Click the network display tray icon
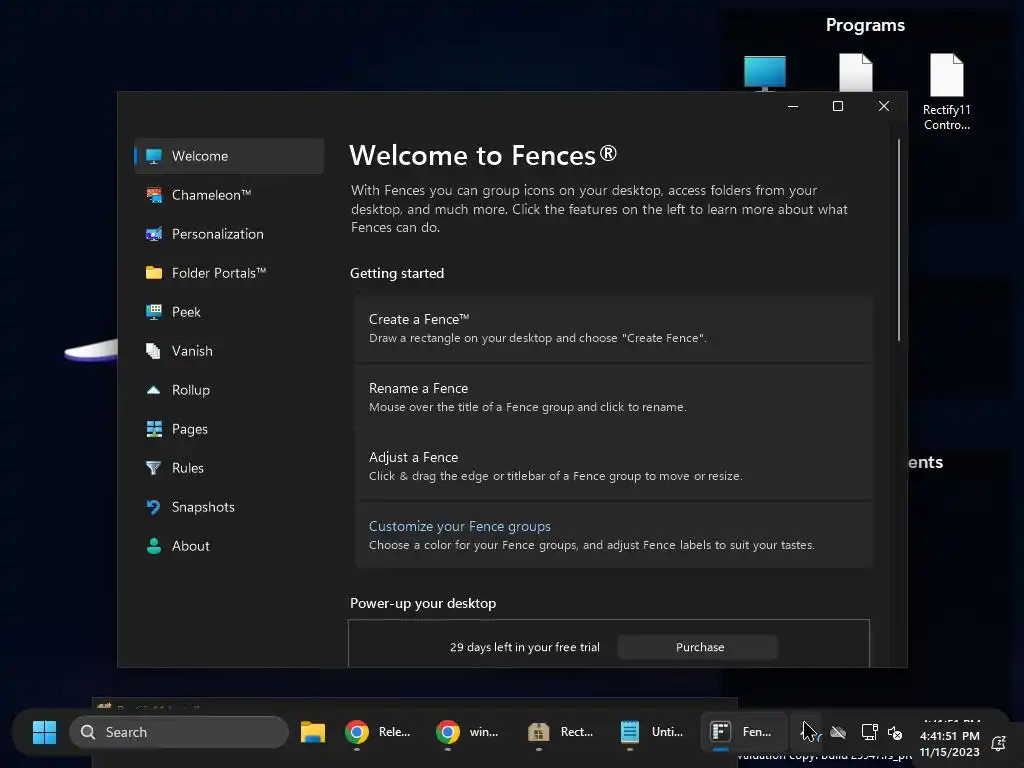 pyautogui.click(x=869, y=732)
